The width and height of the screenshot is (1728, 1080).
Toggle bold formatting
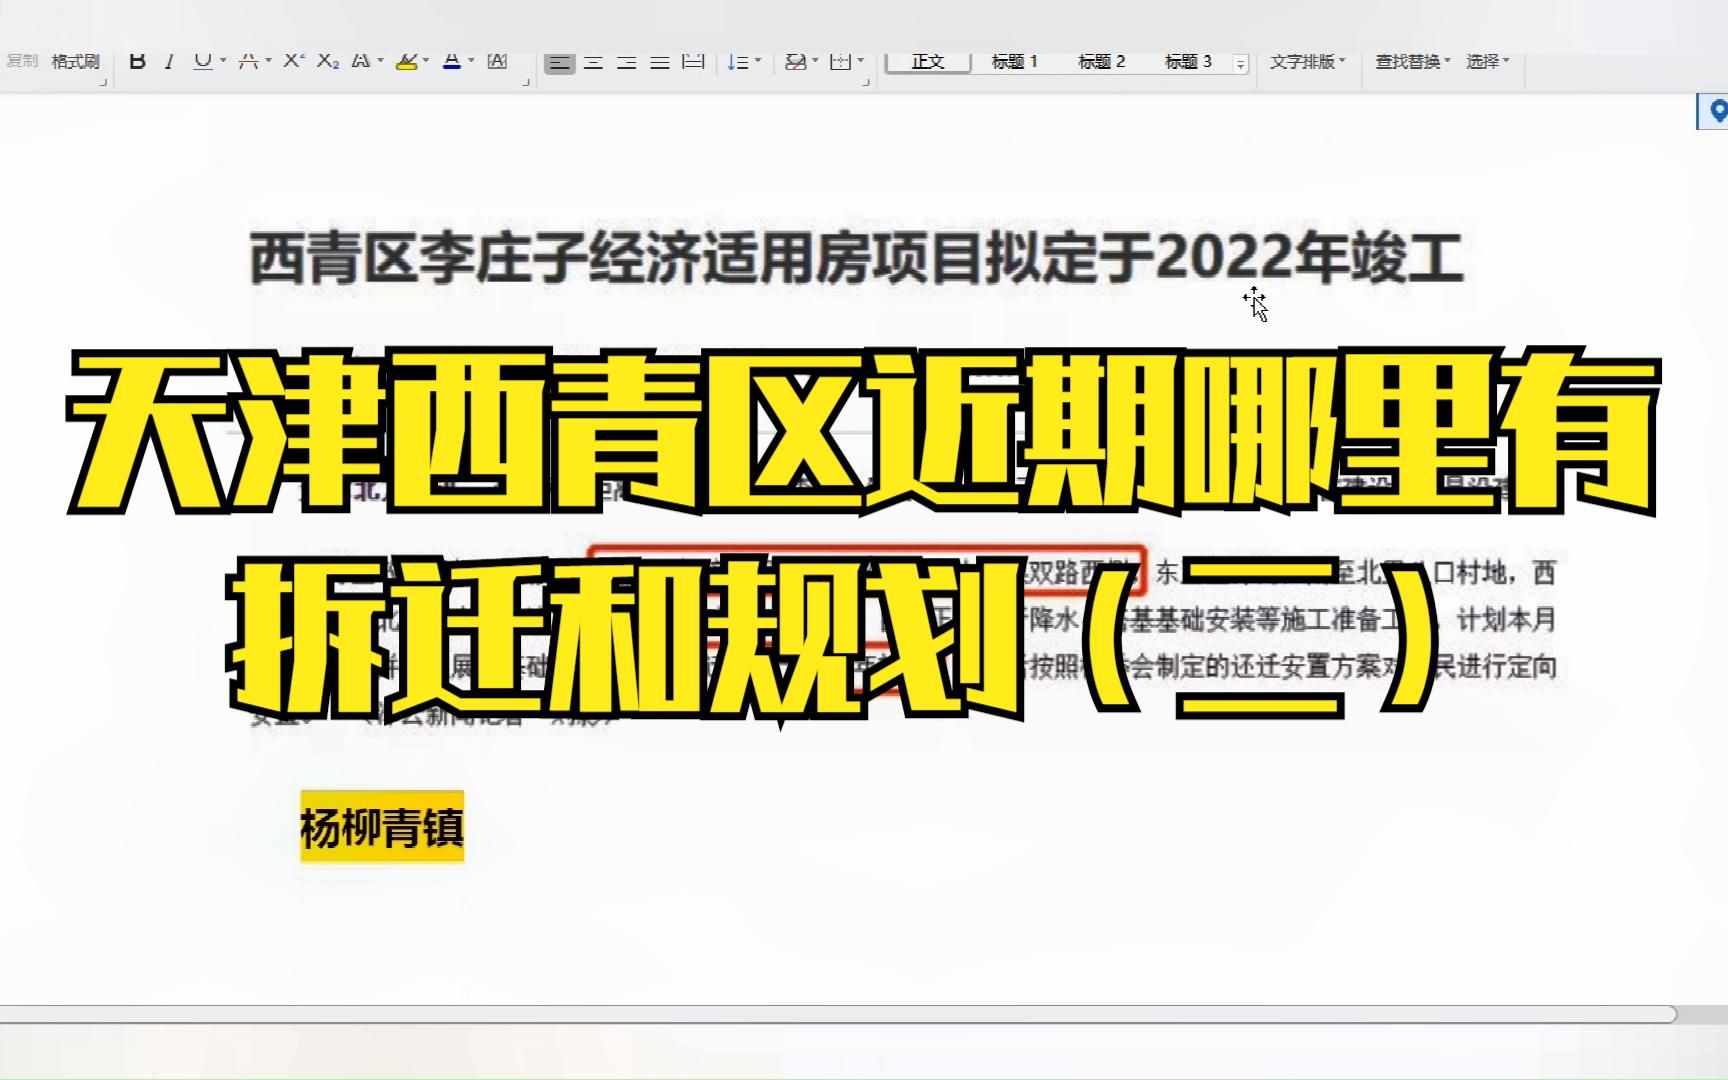click(138, 62)
